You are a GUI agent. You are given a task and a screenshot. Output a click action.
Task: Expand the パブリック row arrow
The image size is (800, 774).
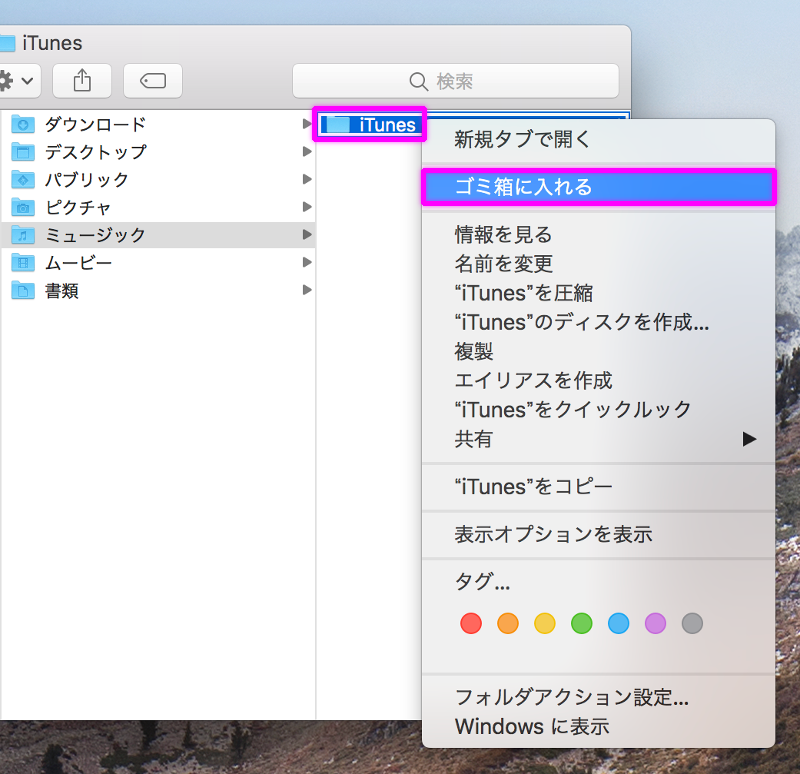[x=307, y=179]
